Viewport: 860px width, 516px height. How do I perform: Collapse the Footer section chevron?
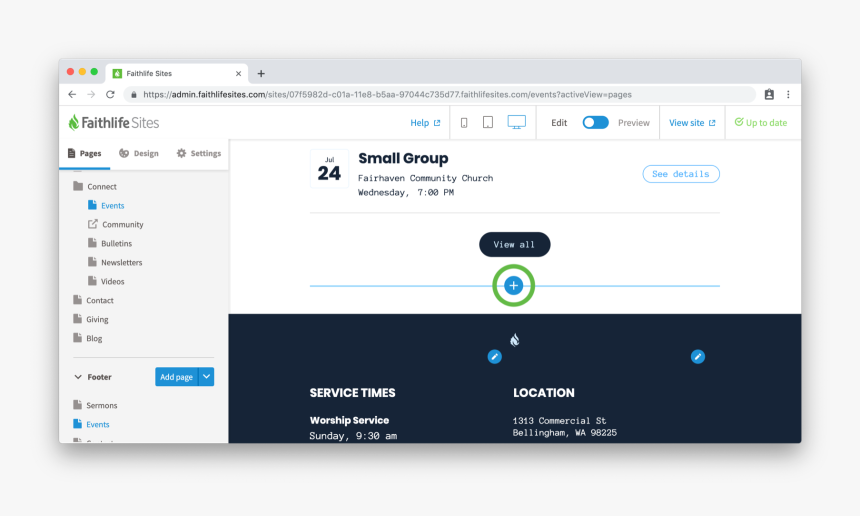[x=78, y=377]
